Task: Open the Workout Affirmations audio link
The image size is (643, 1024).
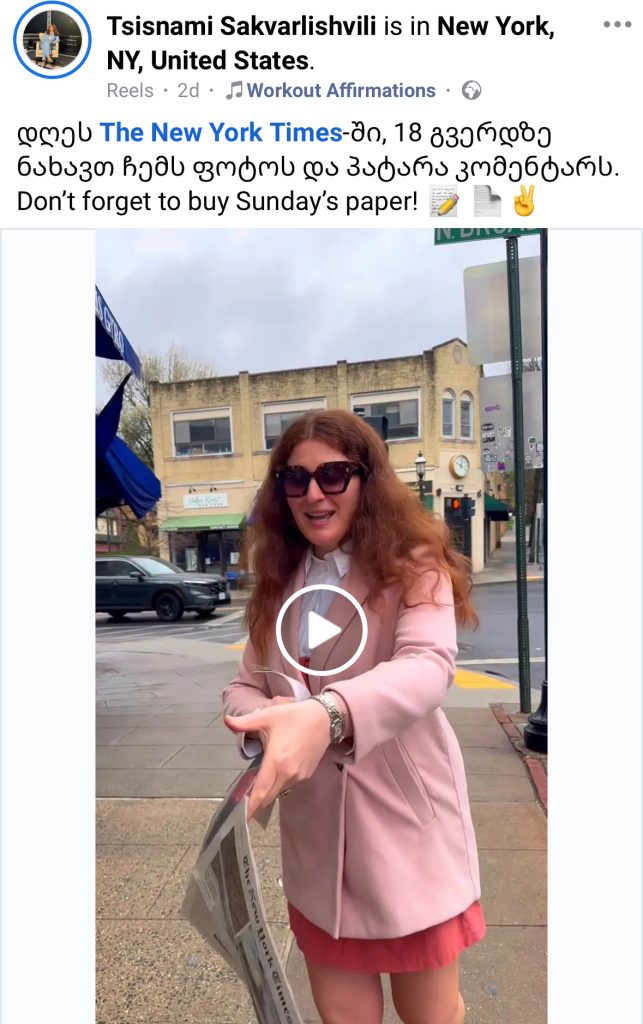Action: pos(341,90)
